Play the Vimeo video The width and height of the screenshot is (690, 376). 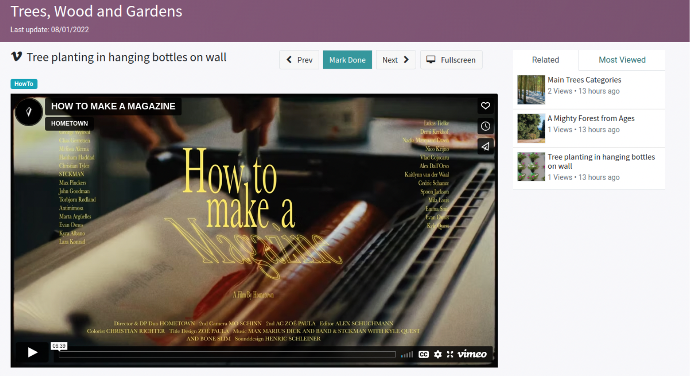click(32, 352)
